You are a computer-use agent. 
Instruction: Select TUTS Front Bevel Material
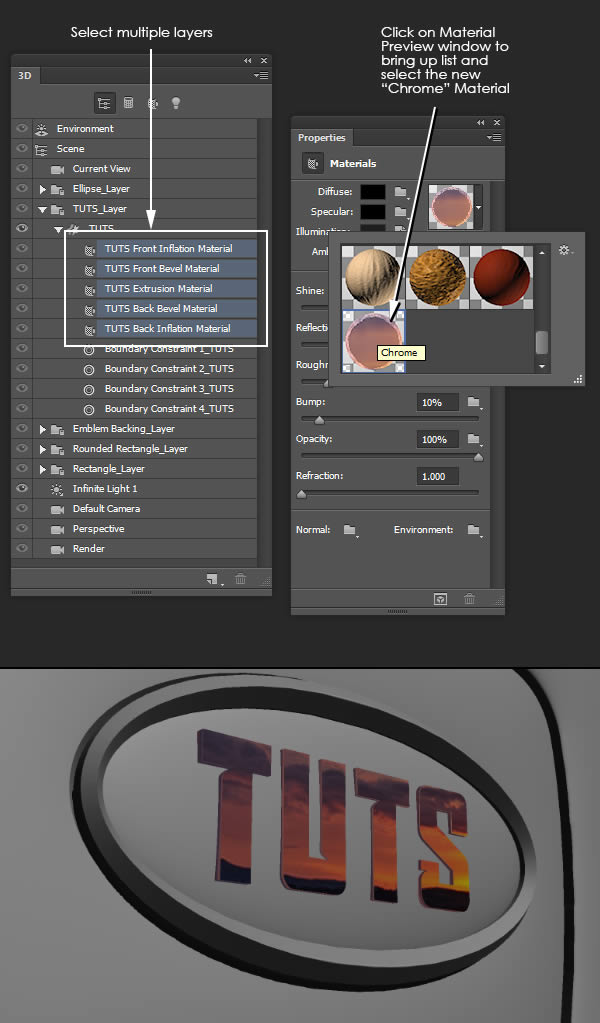pyautogui.click(x=177, y=269)
